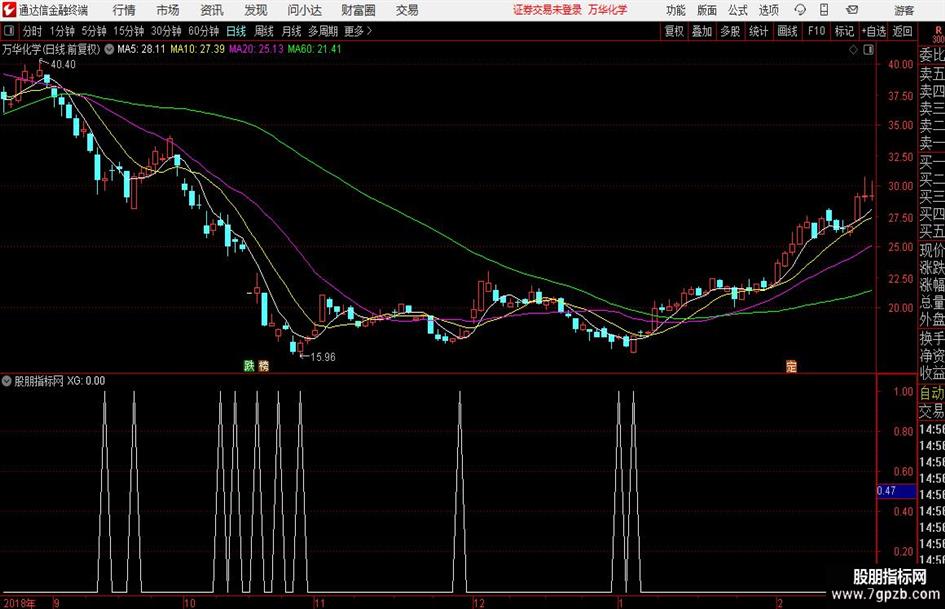945x609 pixels.
Task: Open the 资讯 menu
Action: [x=212, y=10]
